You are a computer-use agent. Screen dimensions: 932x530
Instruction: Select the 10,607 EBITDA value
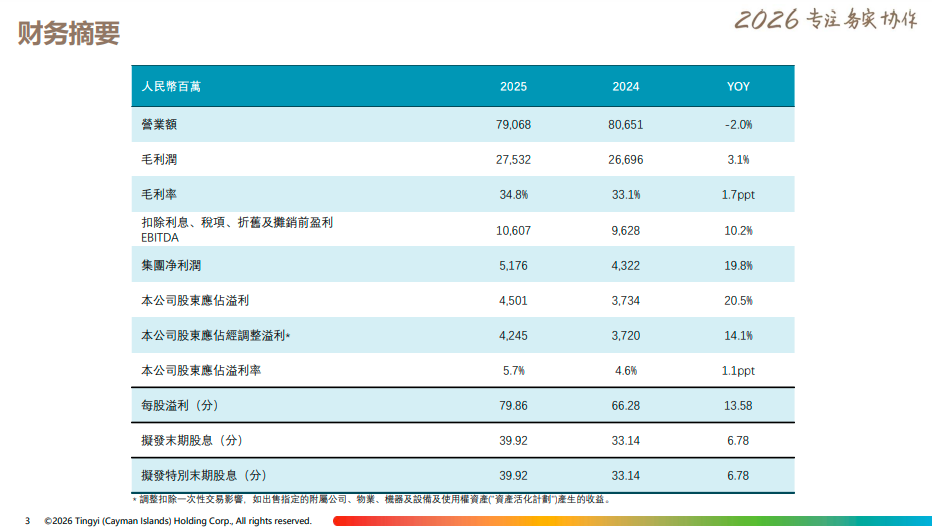tap(513, 230)
